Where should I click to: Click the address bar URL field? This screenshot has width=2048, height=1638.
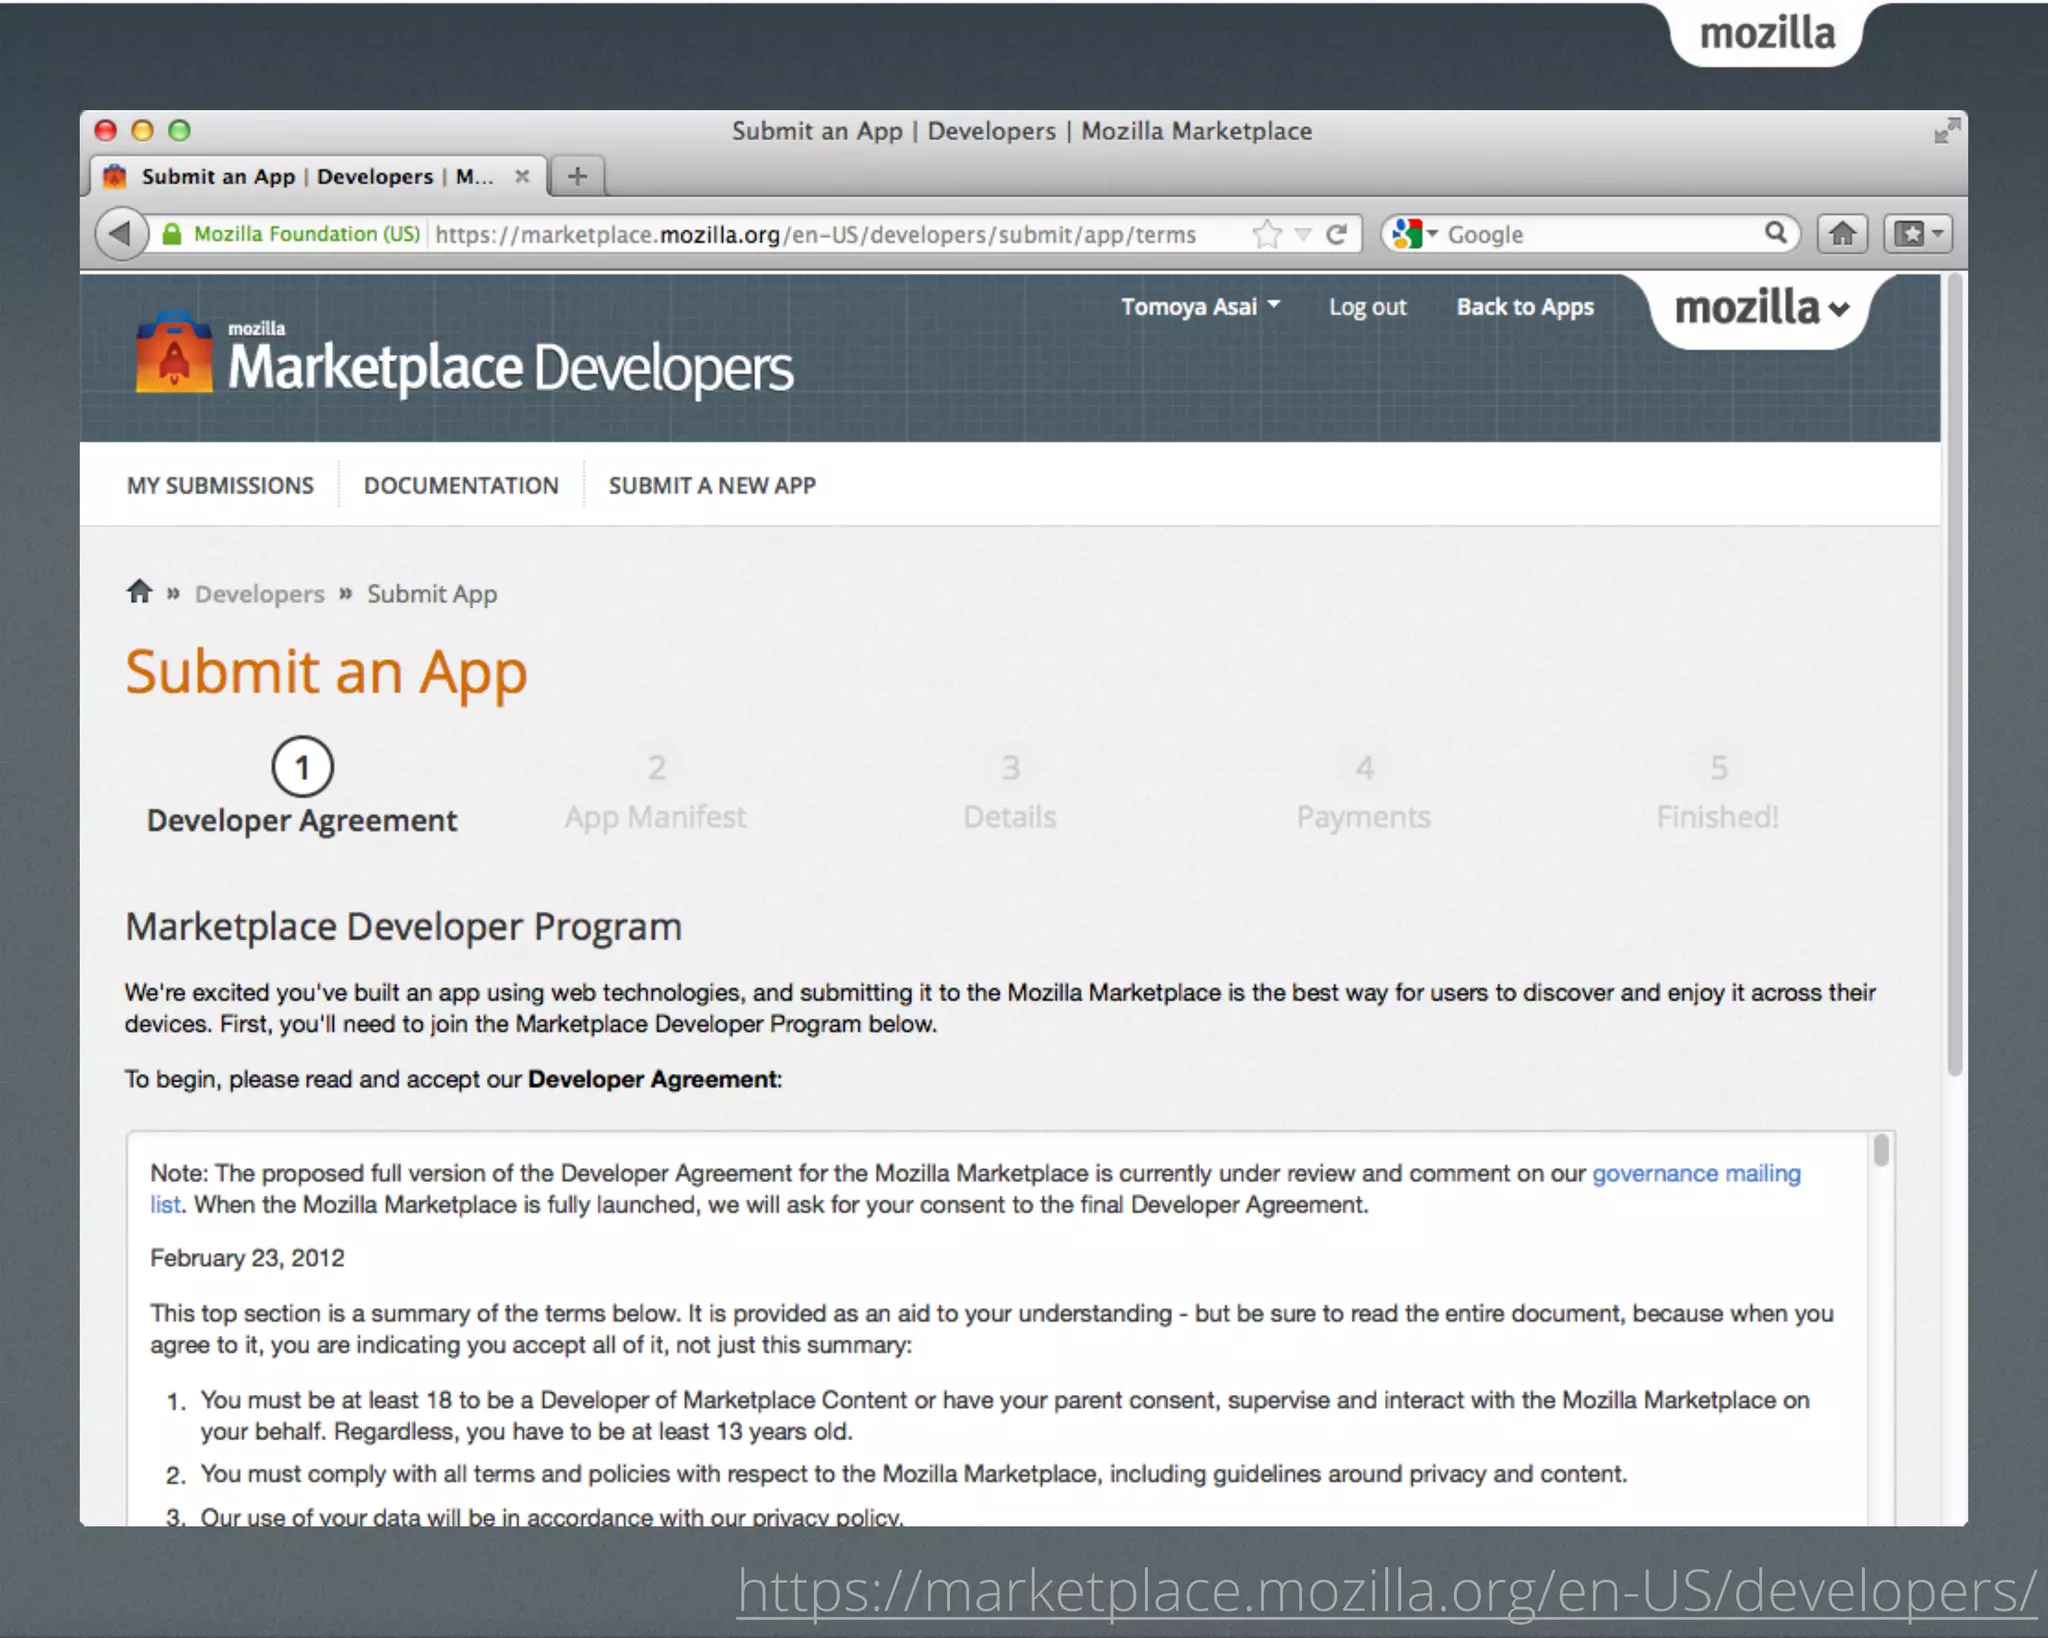pyautogui.click(x=816, y=235)
